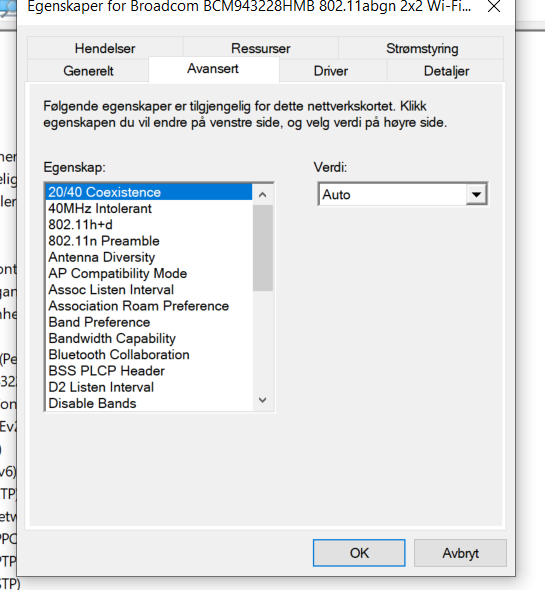Select Bluetooth Collaboration property
Viewport: 545px width, 590px height.
click(149, 354)
